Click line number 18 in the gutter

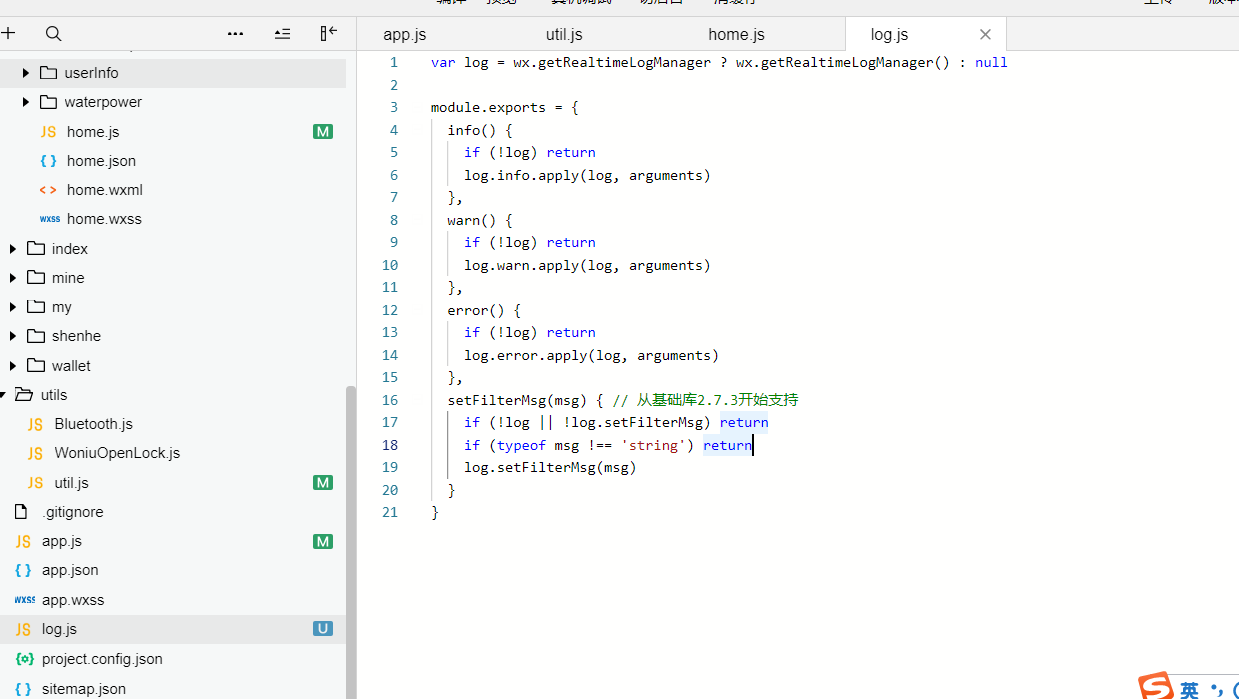[x=390, y=445]
